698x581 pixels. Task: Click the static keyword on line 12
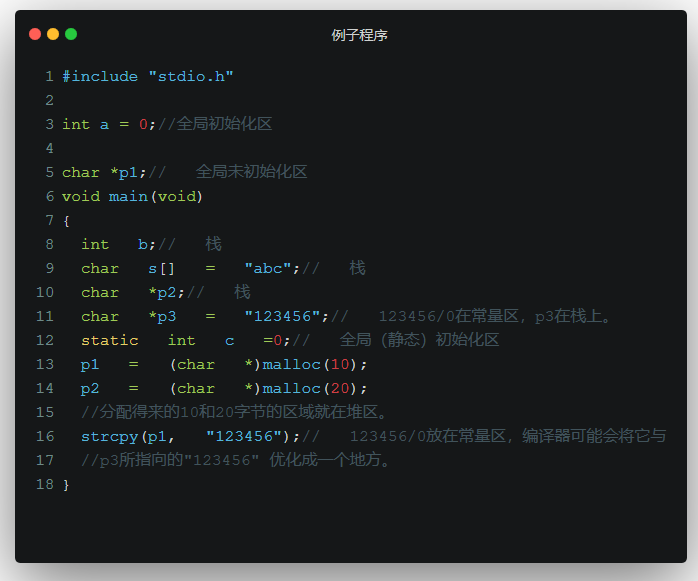coord(110,341)
